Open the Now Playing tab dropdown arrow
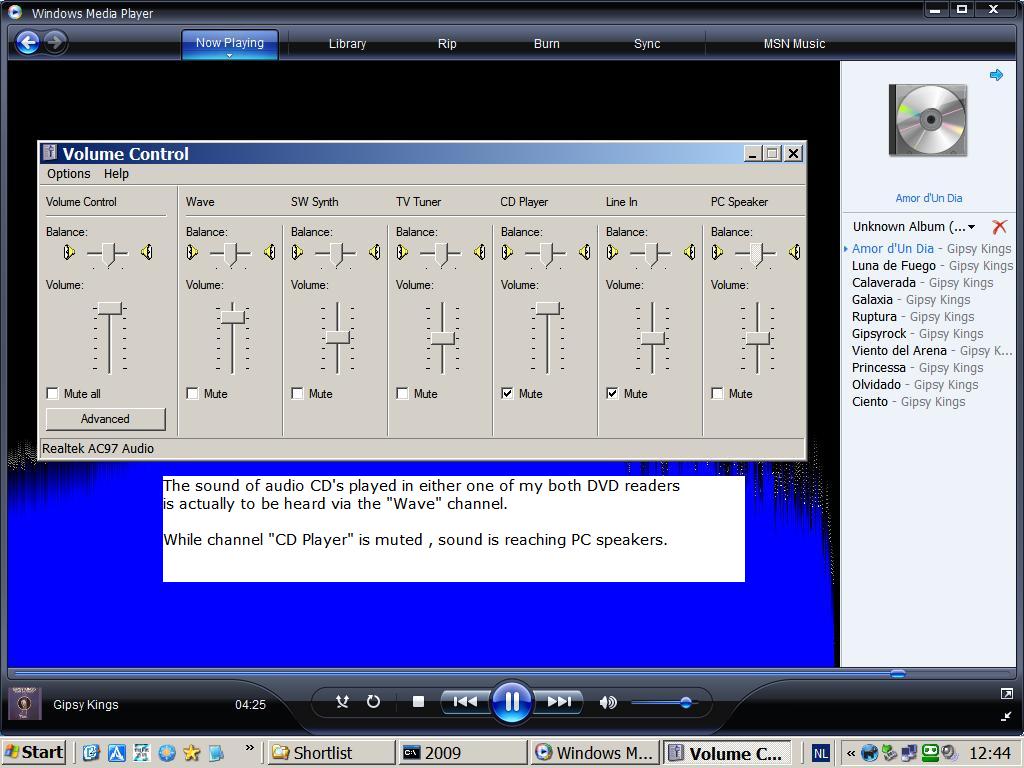 [x=229, y=56]
